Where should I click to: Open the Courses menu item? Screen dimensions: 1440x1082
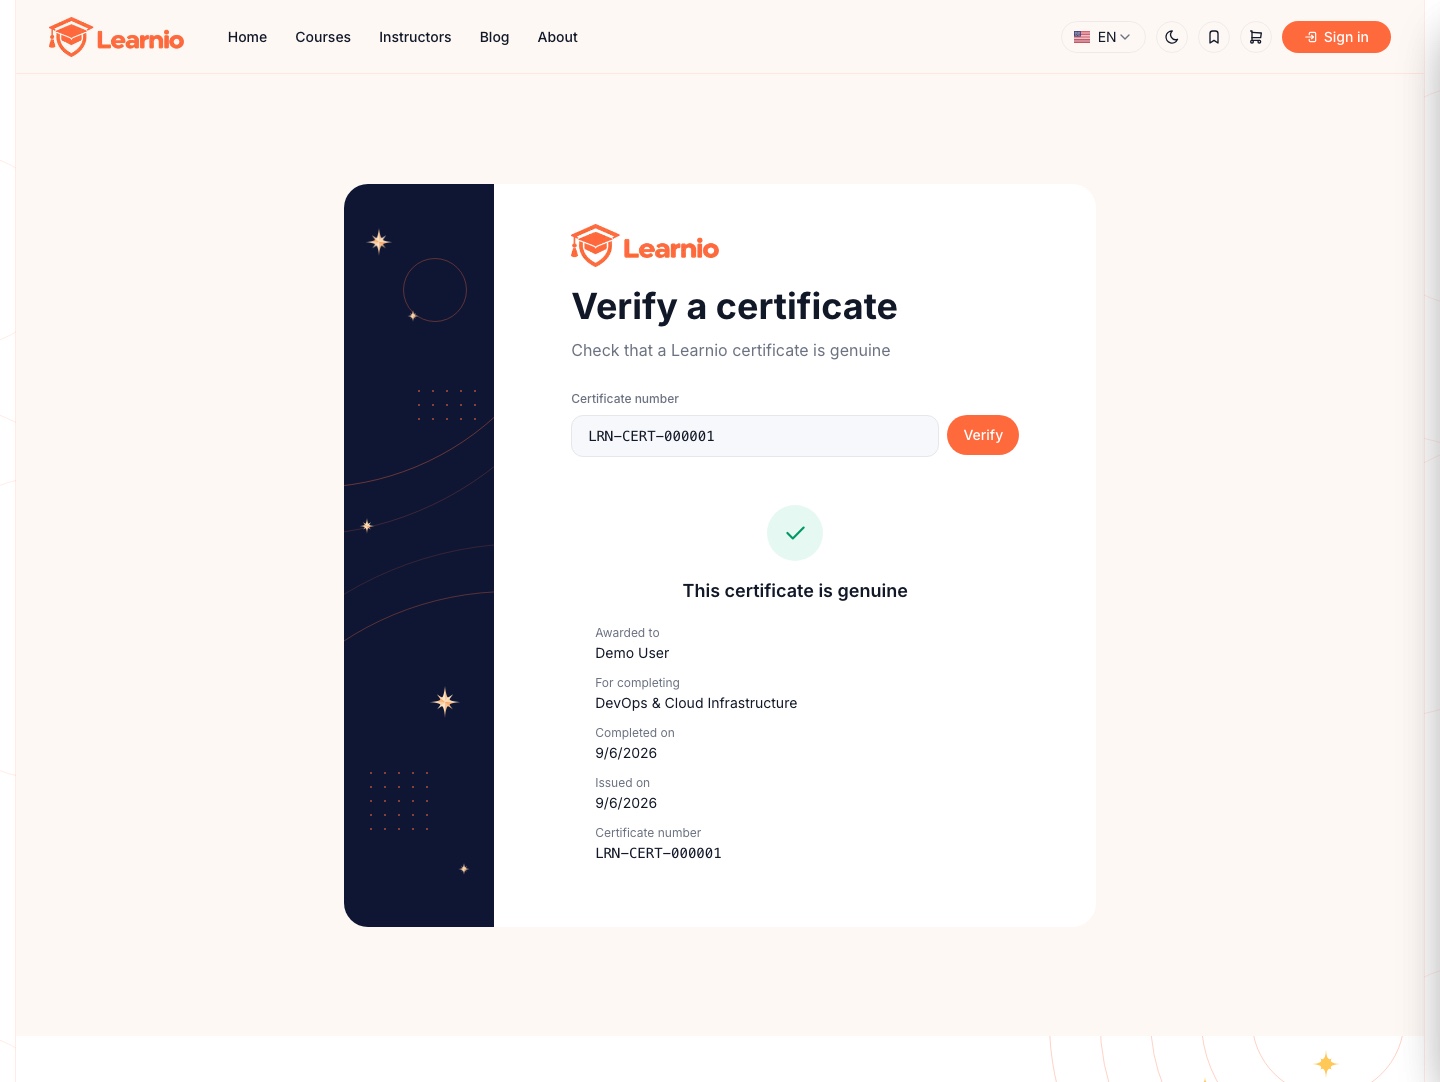tap(323, 37)
